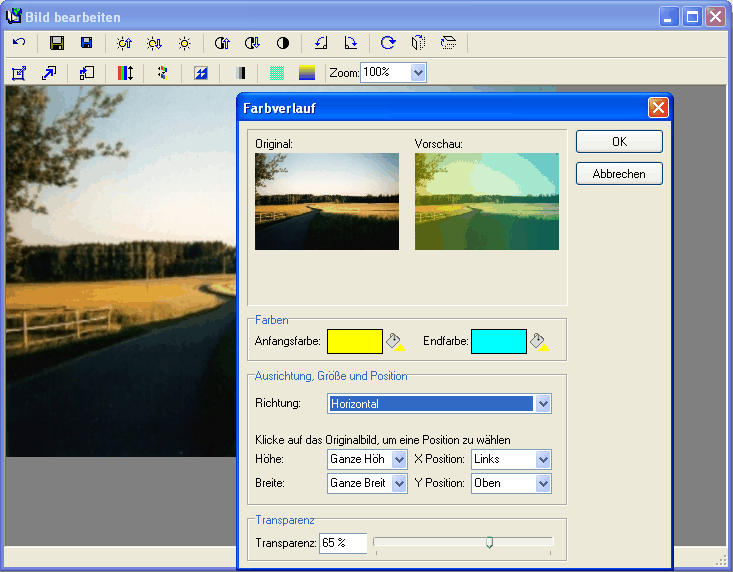Pick Anfangsfarbe with the paint bucket icon
The height and width of the screenshot is (572, 733).
click(x=395, y=342)
